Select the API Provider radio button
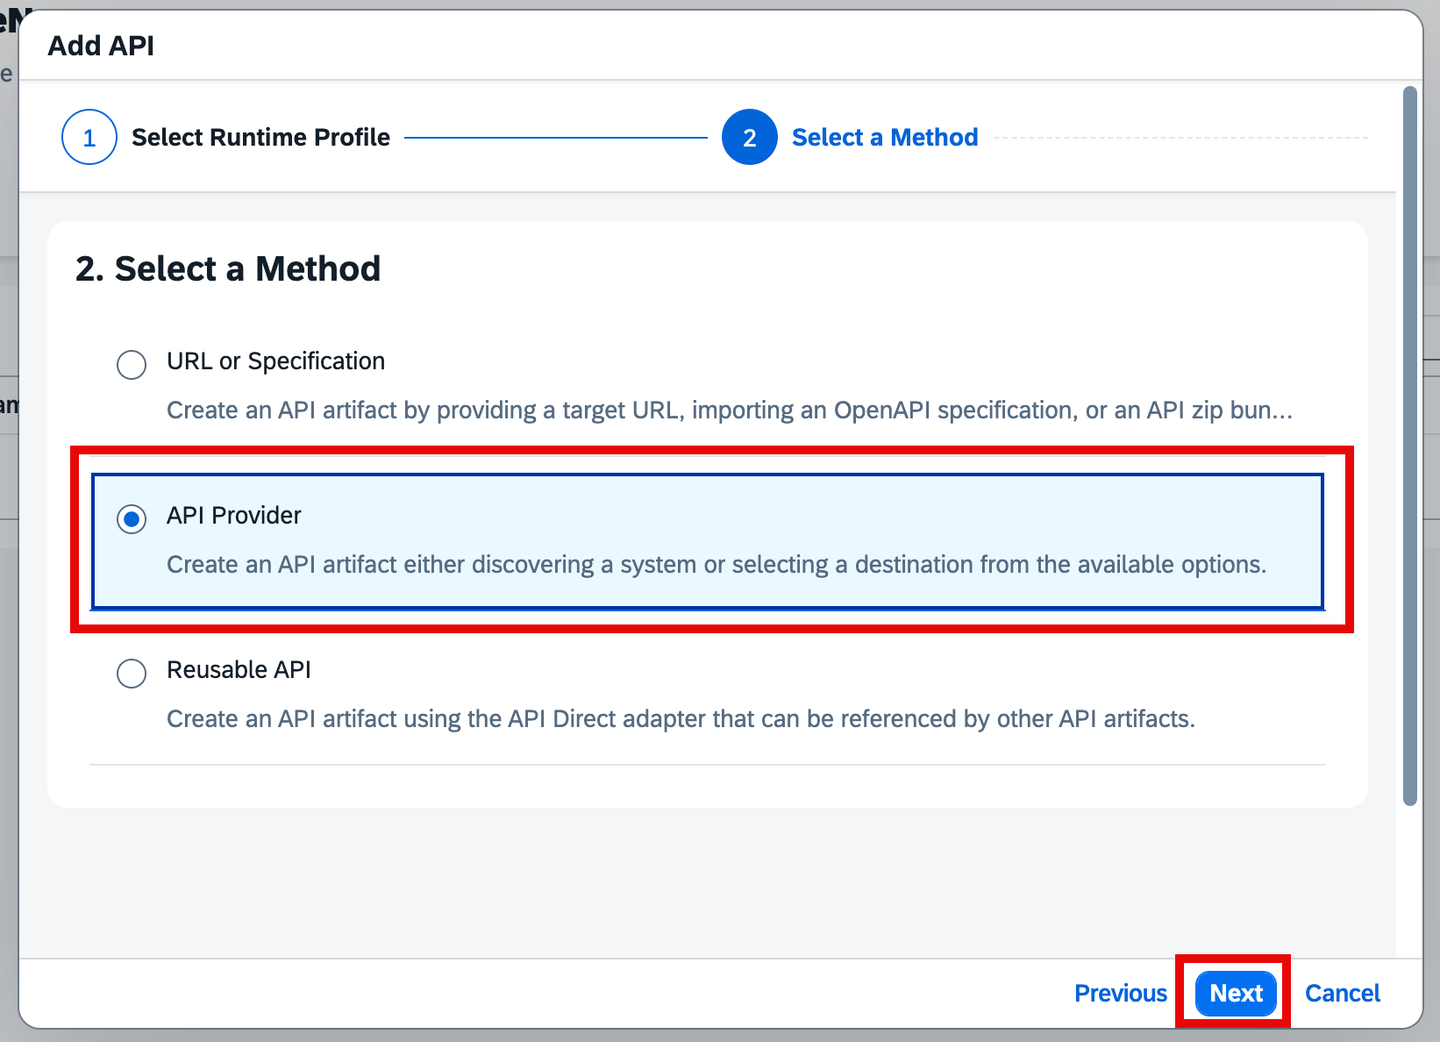The image size is (1440, 1042). [131, 519]
